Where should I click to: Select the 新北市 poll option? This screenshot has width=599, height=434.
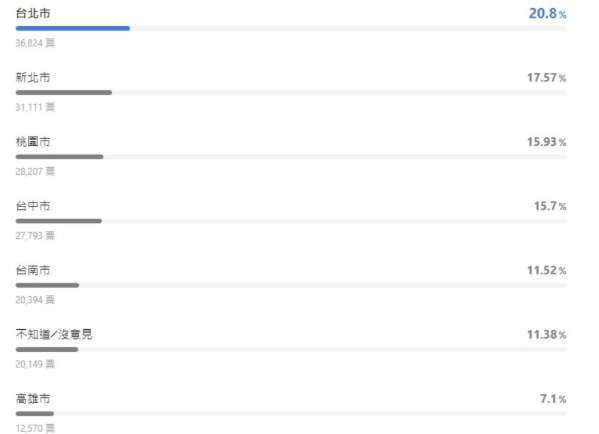(33, 78)
